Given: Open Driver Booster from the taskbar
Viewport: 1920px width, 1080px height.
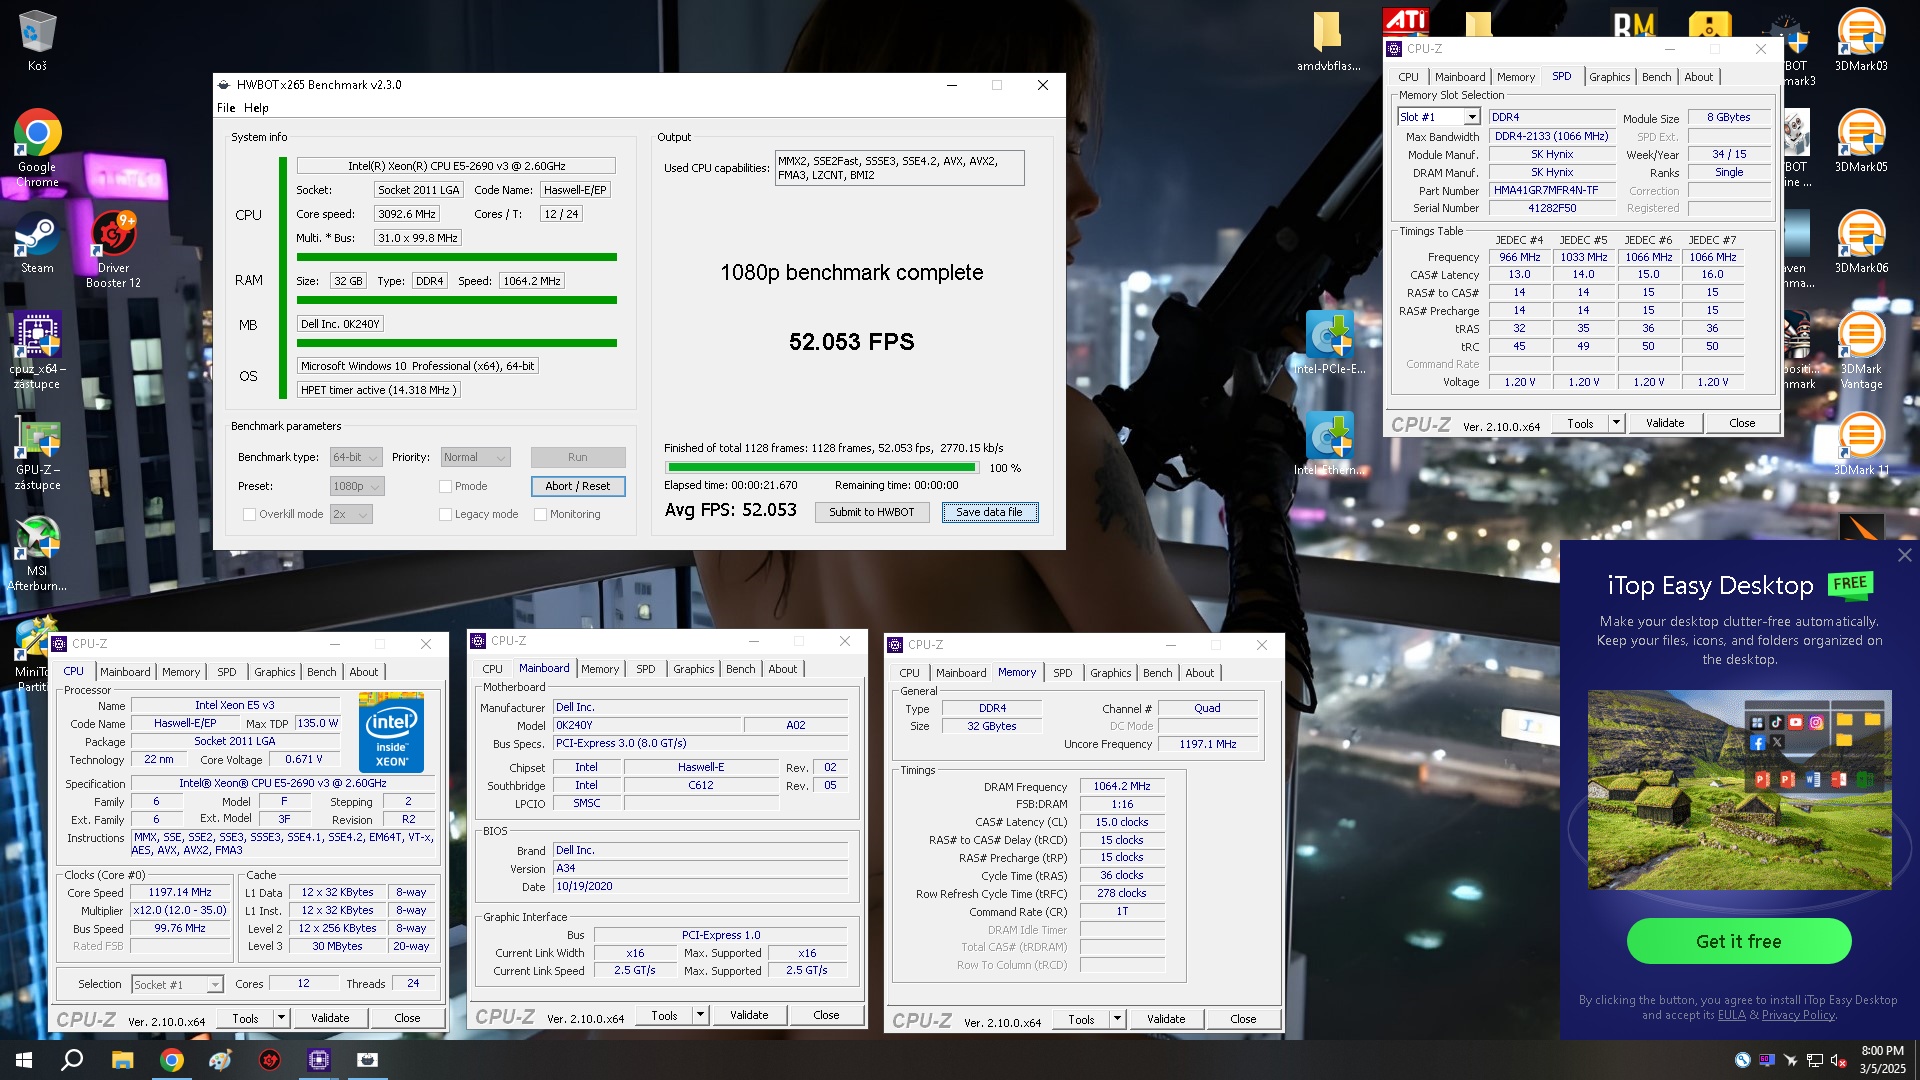Looking at the screenshot, I should click(x=270, y=1060).
